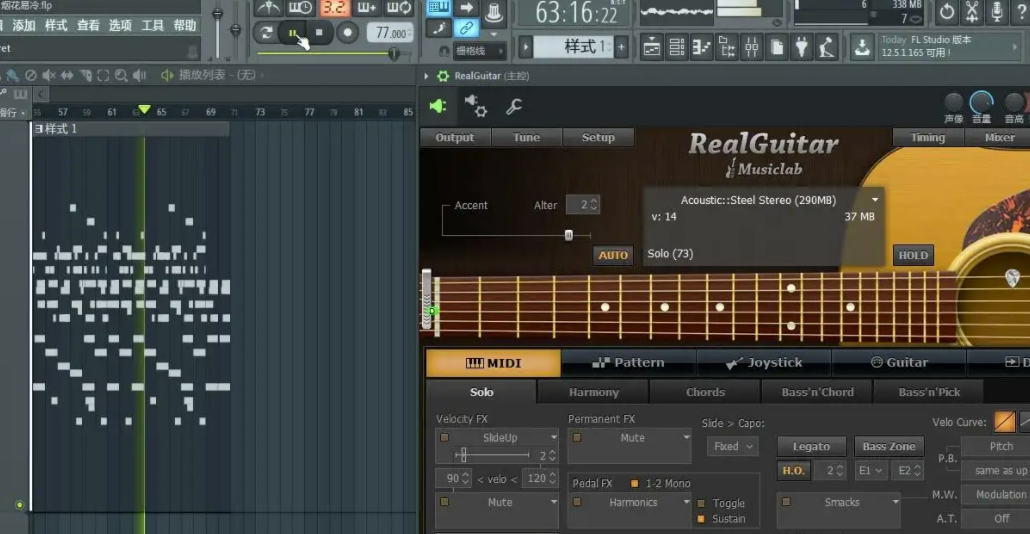Image resolution: width=1030 pixels, height=534 pixels.
Task: Open the SlideUp Velocity FX dropdown
Action: pos(554,437)
